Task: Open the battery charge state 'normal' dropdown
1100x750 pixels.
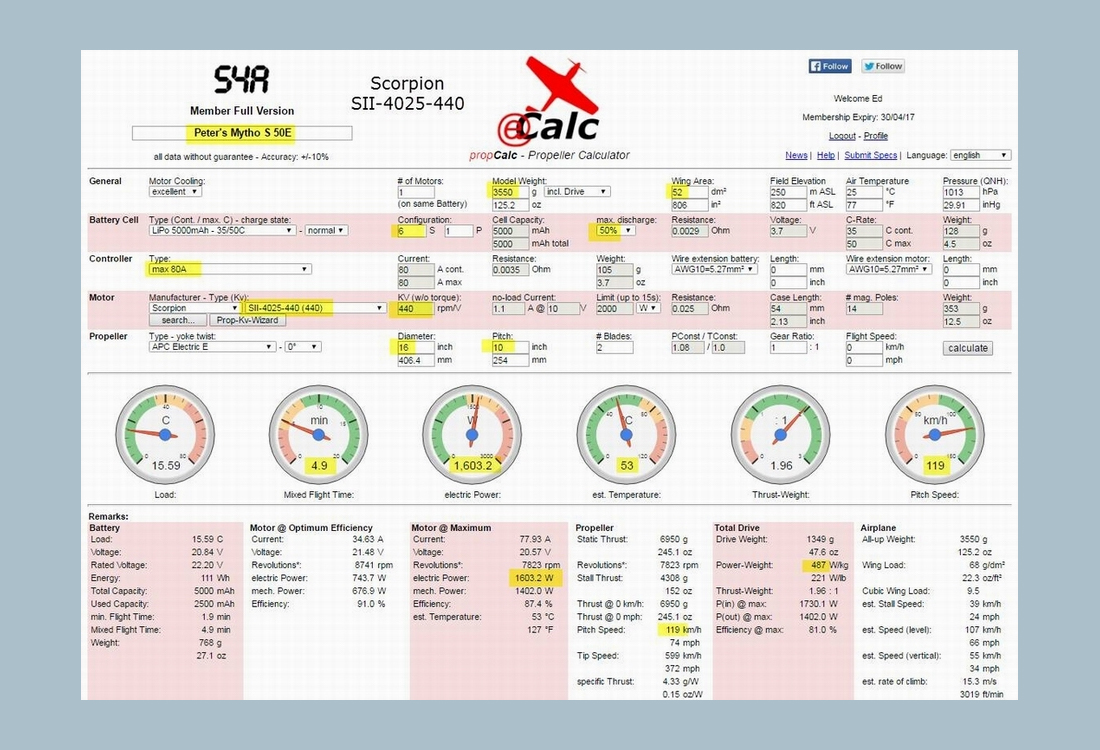Action: tap(326, 230)
